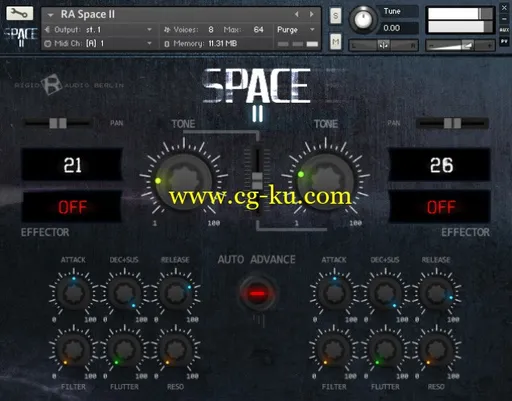The height and width of the screenshot is (401, 512).
Task: Click the right RELEASE knob
Action: (436, 293)
